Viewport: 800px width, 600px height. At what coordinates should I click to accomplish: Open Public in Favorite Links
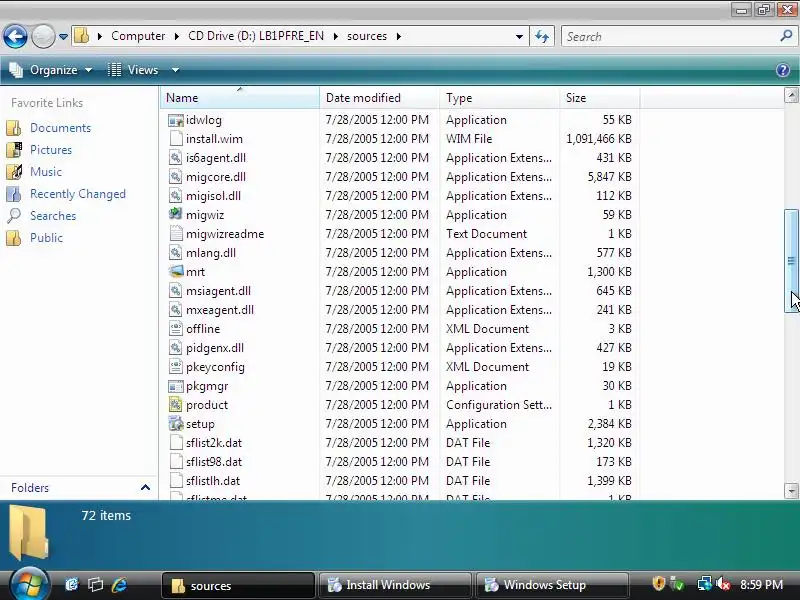tap(46, 238)
